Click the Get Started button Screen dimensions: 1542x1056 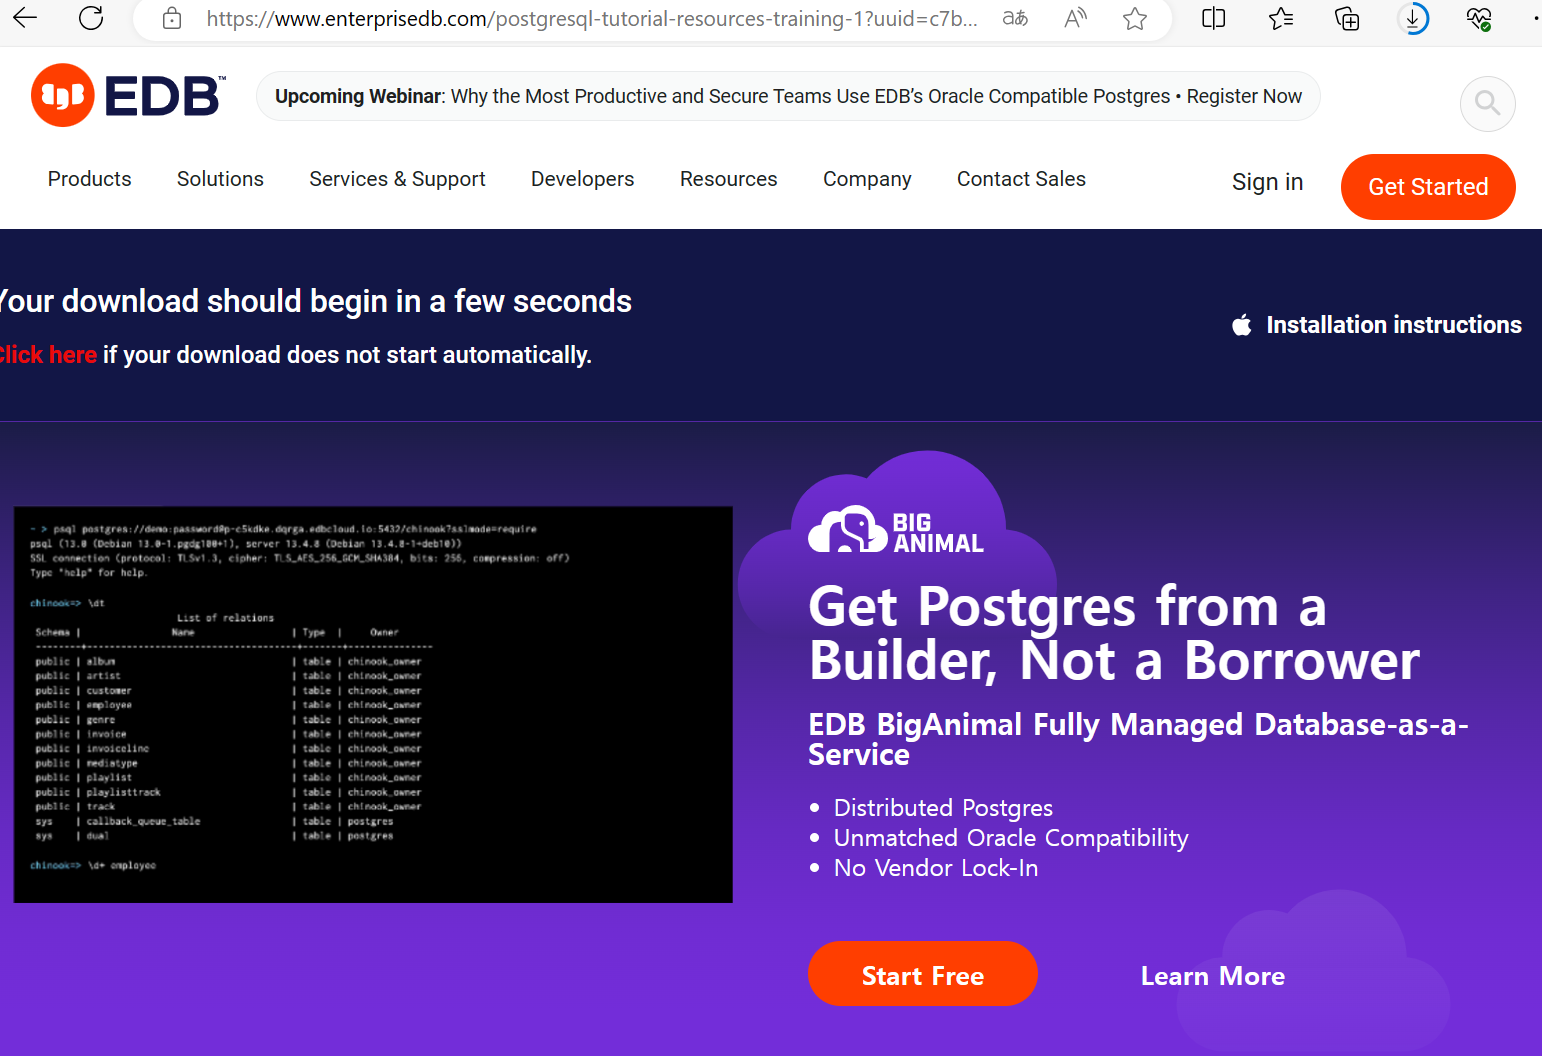click(x=1428, y=187)
